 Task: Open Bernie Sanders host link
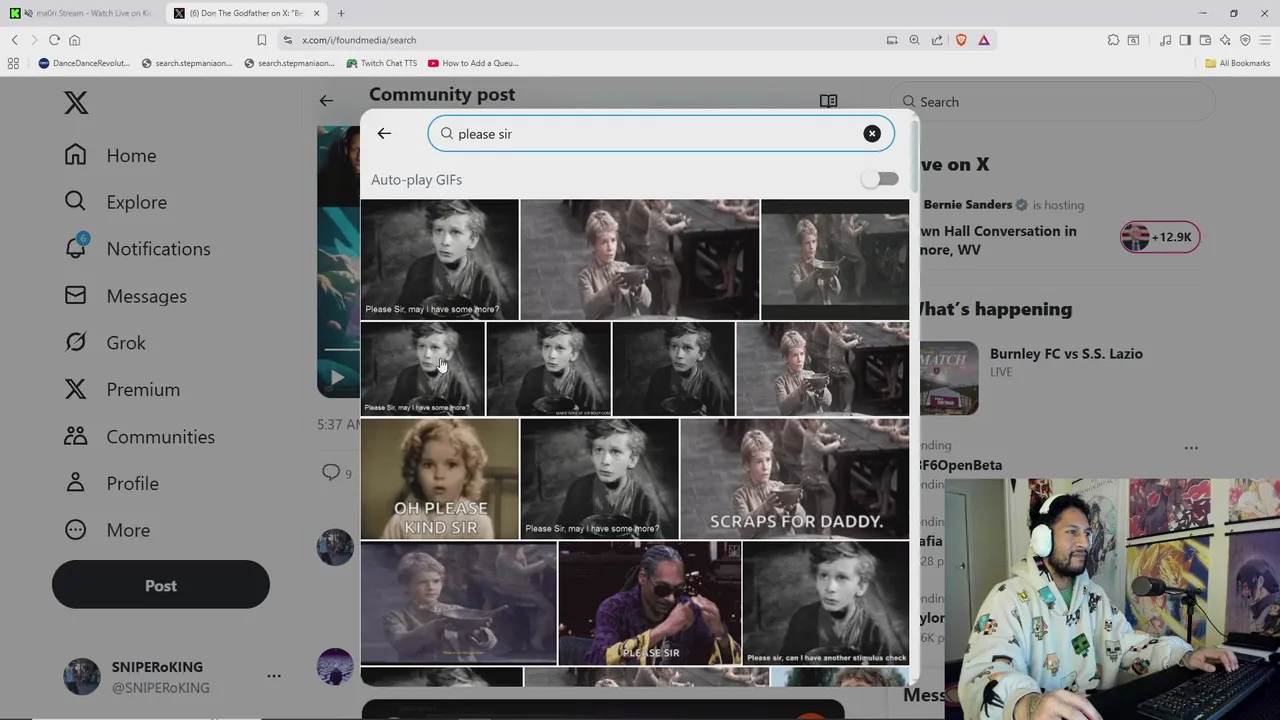coord(968,204)
